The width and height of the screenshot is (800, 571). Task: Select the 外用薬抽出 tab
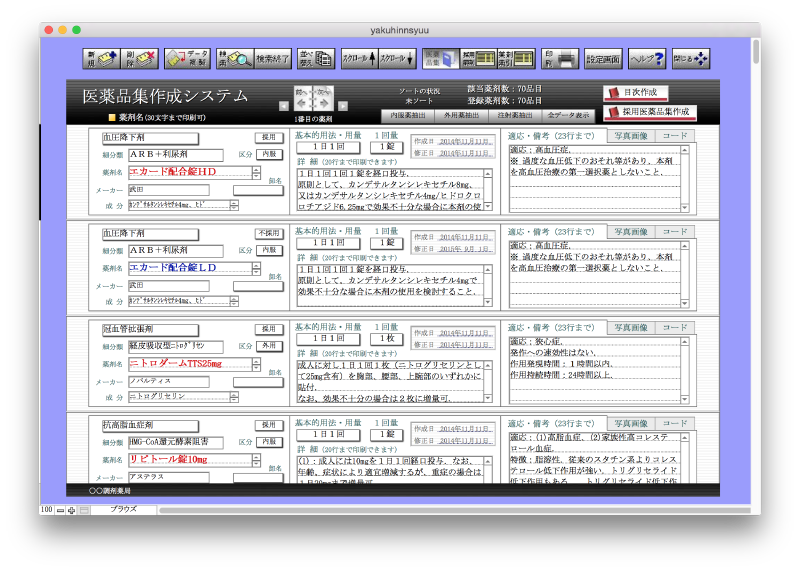point(461,116)
